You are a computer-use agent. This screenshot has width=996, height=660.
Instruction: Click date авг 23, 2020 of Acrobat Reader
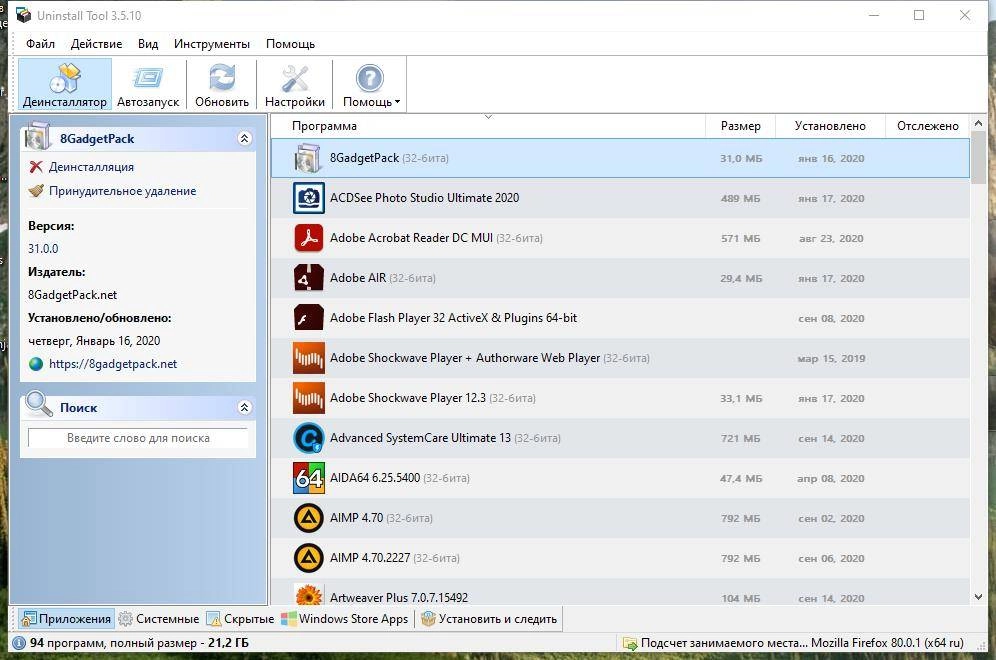pyautogui.click(x=831, y=239)
